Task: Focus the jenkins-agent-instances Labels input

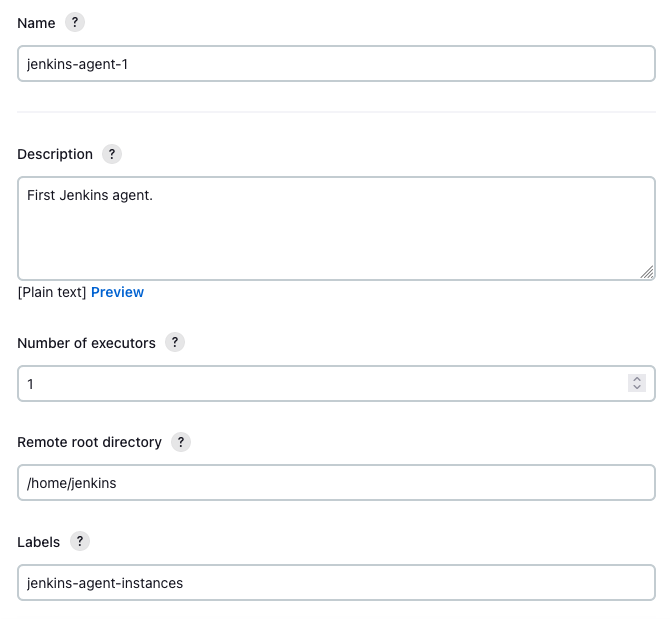Action: coord(336,583)
